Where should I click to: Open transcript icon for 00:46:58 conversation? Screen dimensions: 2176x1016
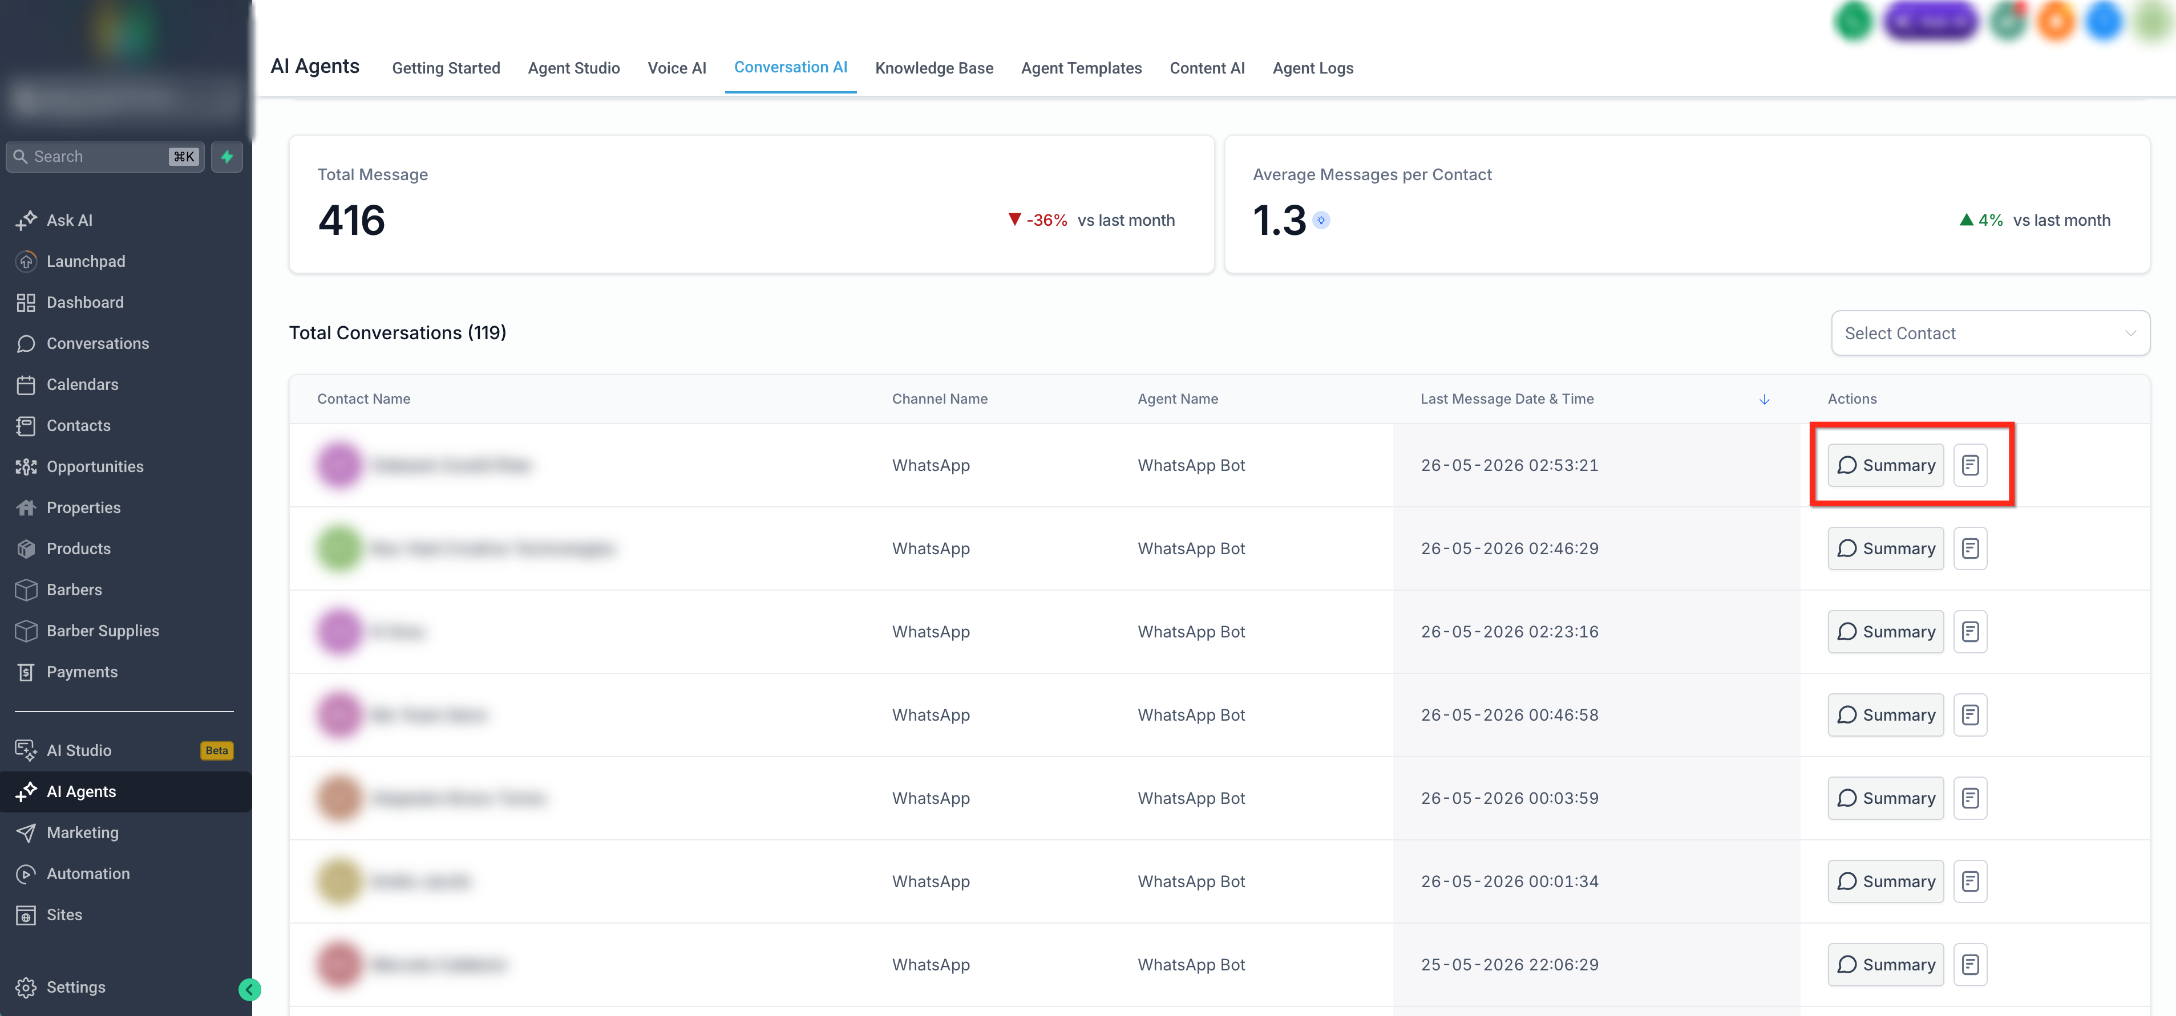click(x=1970, y=715)
